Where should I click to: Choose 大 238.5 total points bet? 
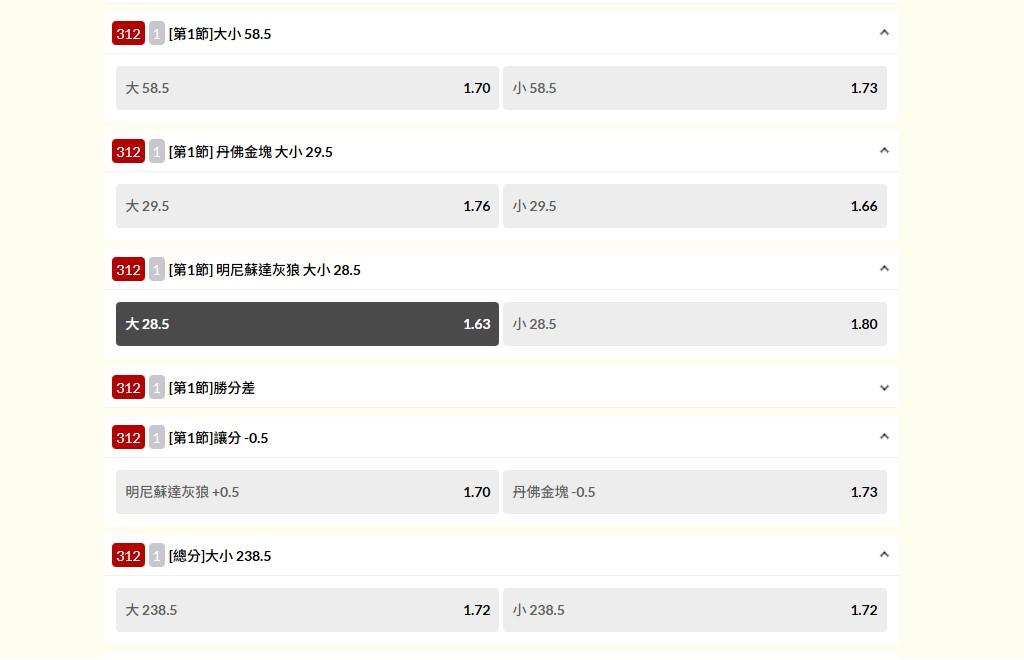click(307, 610)
